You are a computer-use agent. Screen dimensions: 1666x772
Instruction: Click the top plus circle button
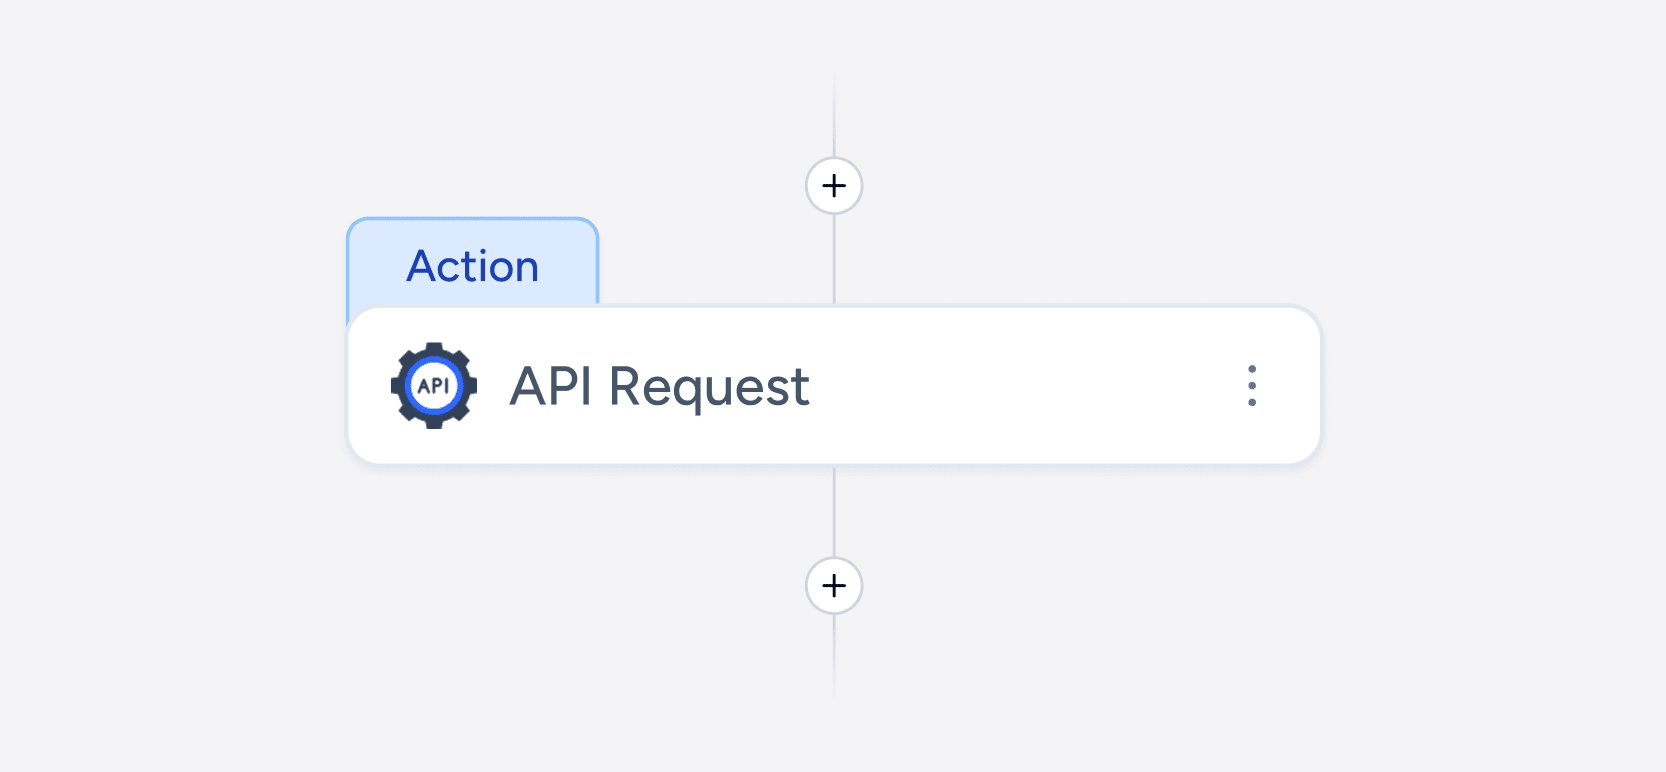point(834,186)
